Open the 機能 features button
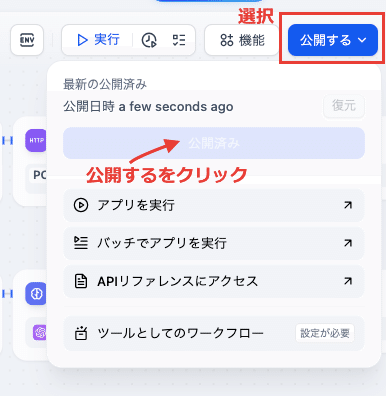The width and height of the screenshot is (386, 396). (242, 40)
